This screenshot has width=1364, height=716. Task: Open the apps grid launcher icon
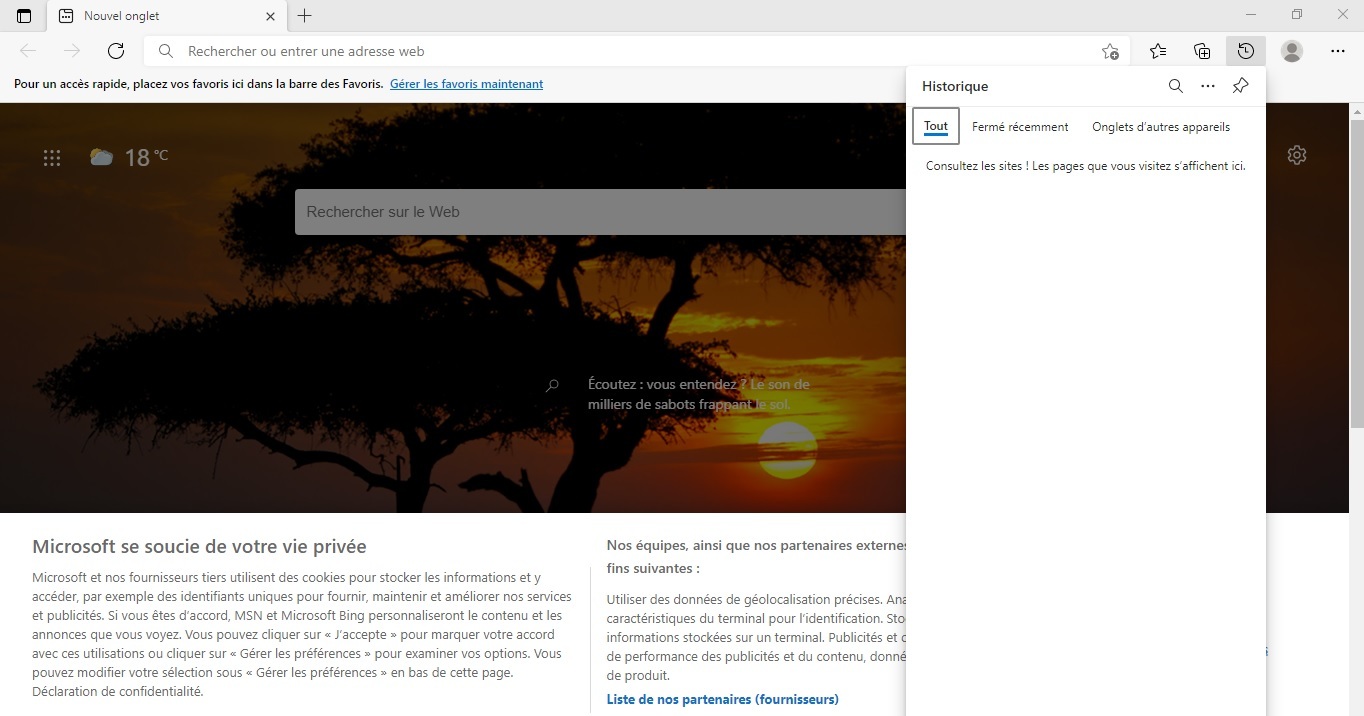coord(52,157)
